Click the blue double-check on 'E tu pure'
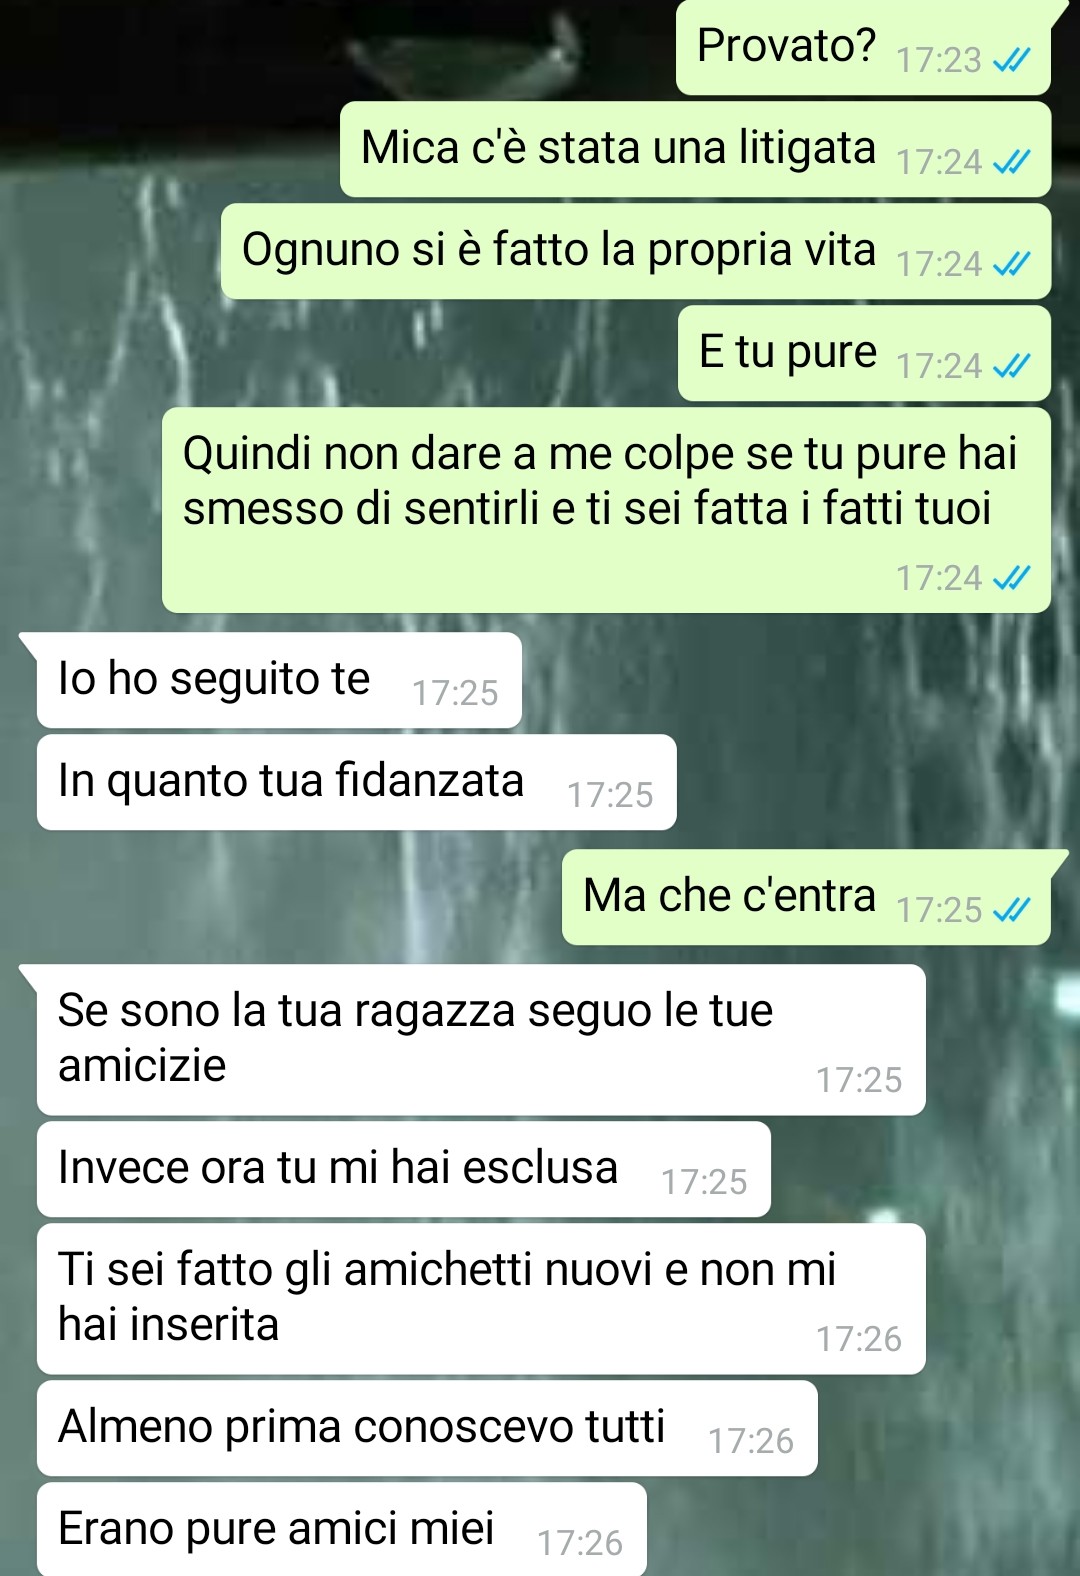This screenshot has height=1576, width=1080. 1011,367
